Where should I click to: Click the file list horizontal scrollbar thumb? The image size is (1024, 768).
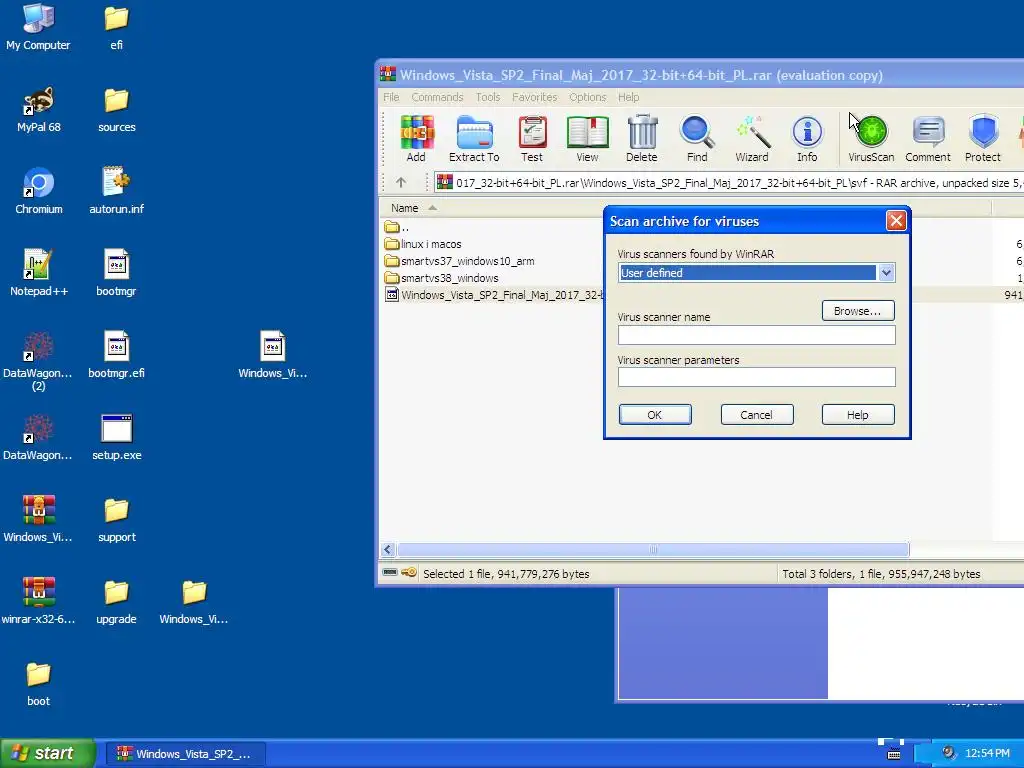[653, 549]
